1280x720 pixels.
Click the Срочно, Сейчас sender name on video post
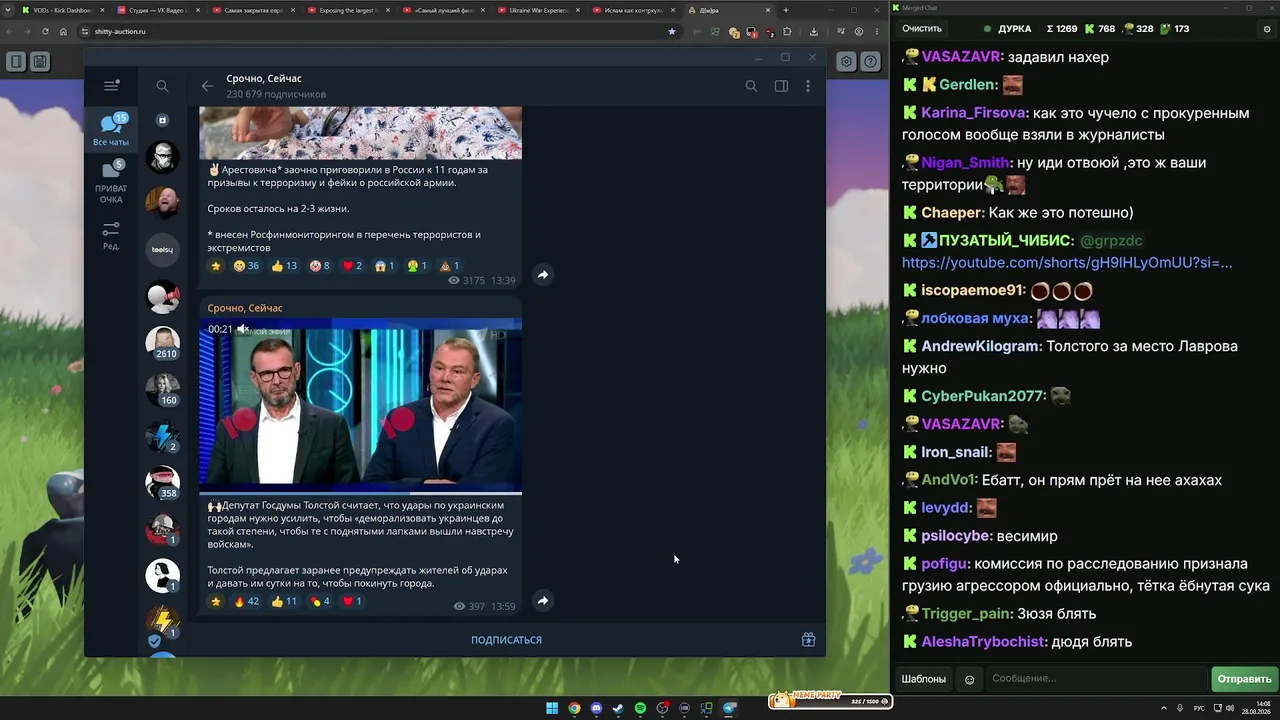point(245,308)
